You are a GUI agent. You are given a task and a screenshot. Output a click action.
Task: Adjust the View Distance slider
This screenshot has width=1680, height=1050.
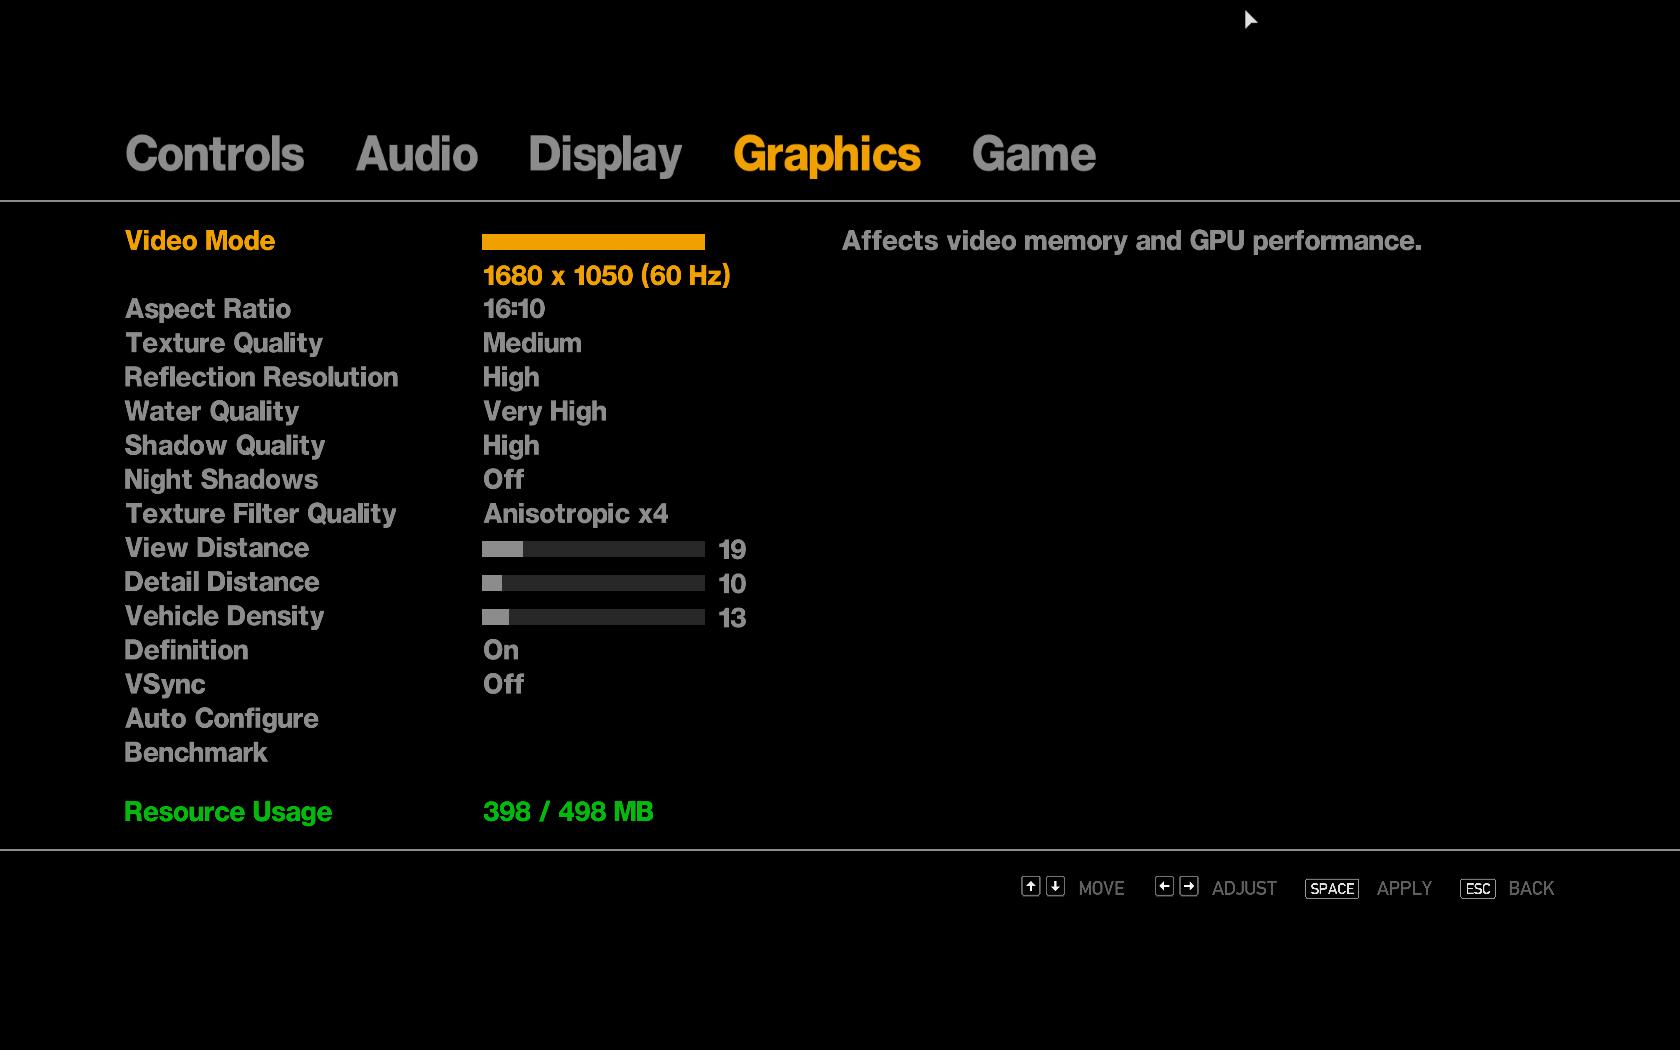pyautogui.click(x=593, y=549)
